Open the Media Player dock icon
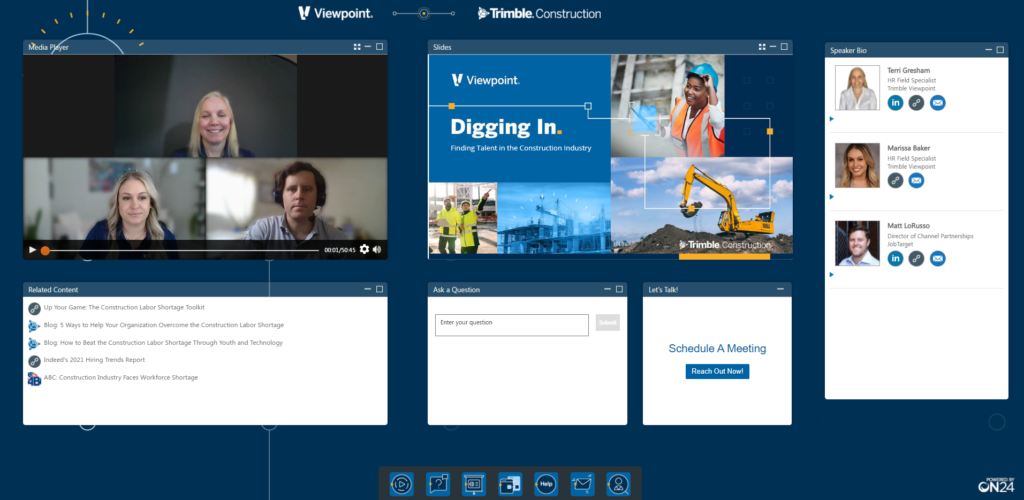Screen dimensions: 1024x500 click(402, 484)
